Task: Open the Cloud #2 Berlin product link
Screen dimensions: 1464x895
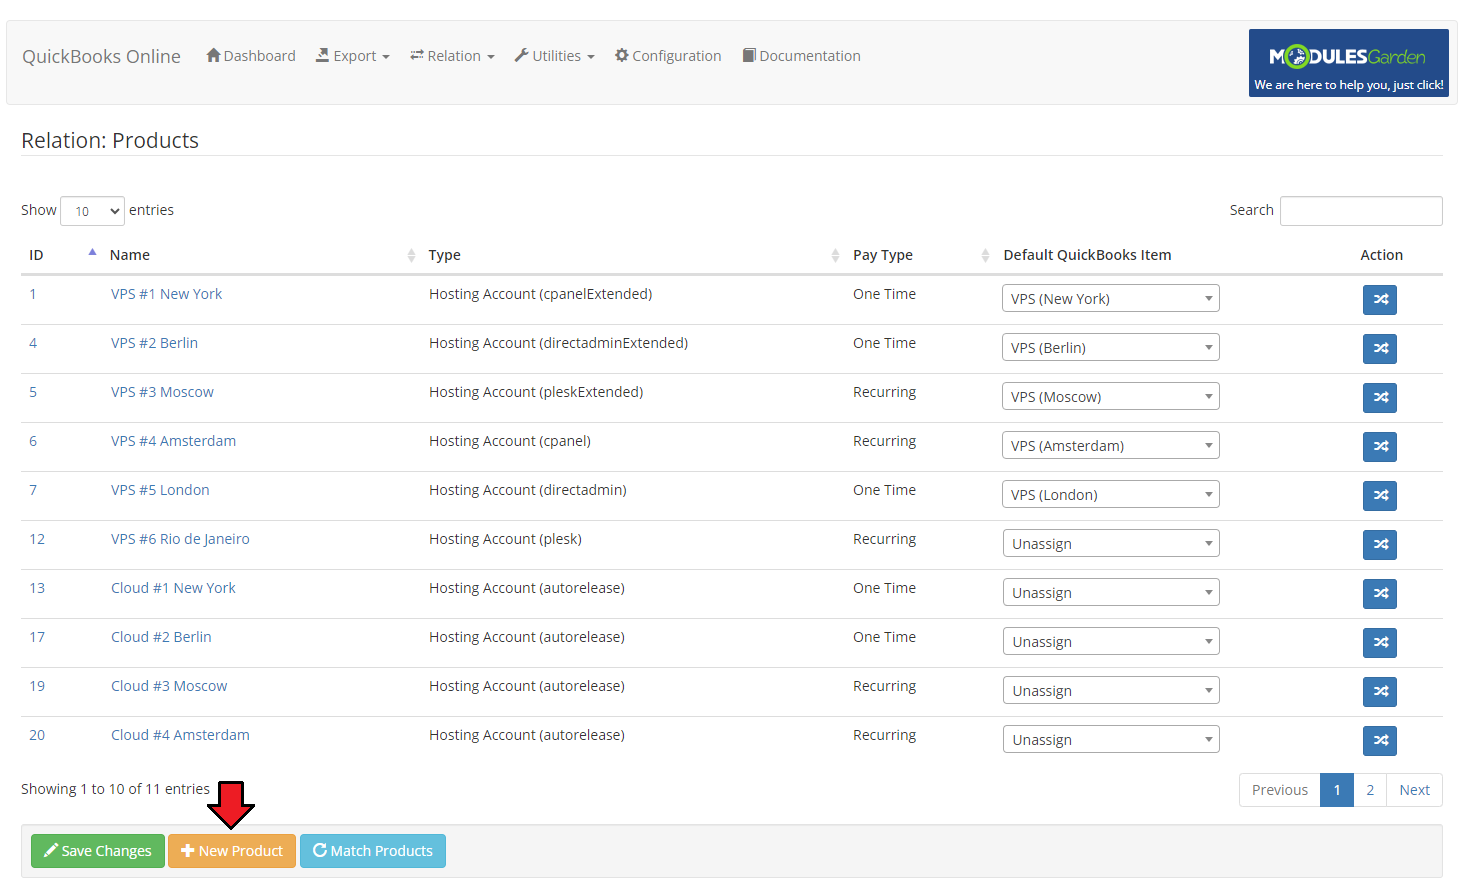Action: tap(161, 637)
